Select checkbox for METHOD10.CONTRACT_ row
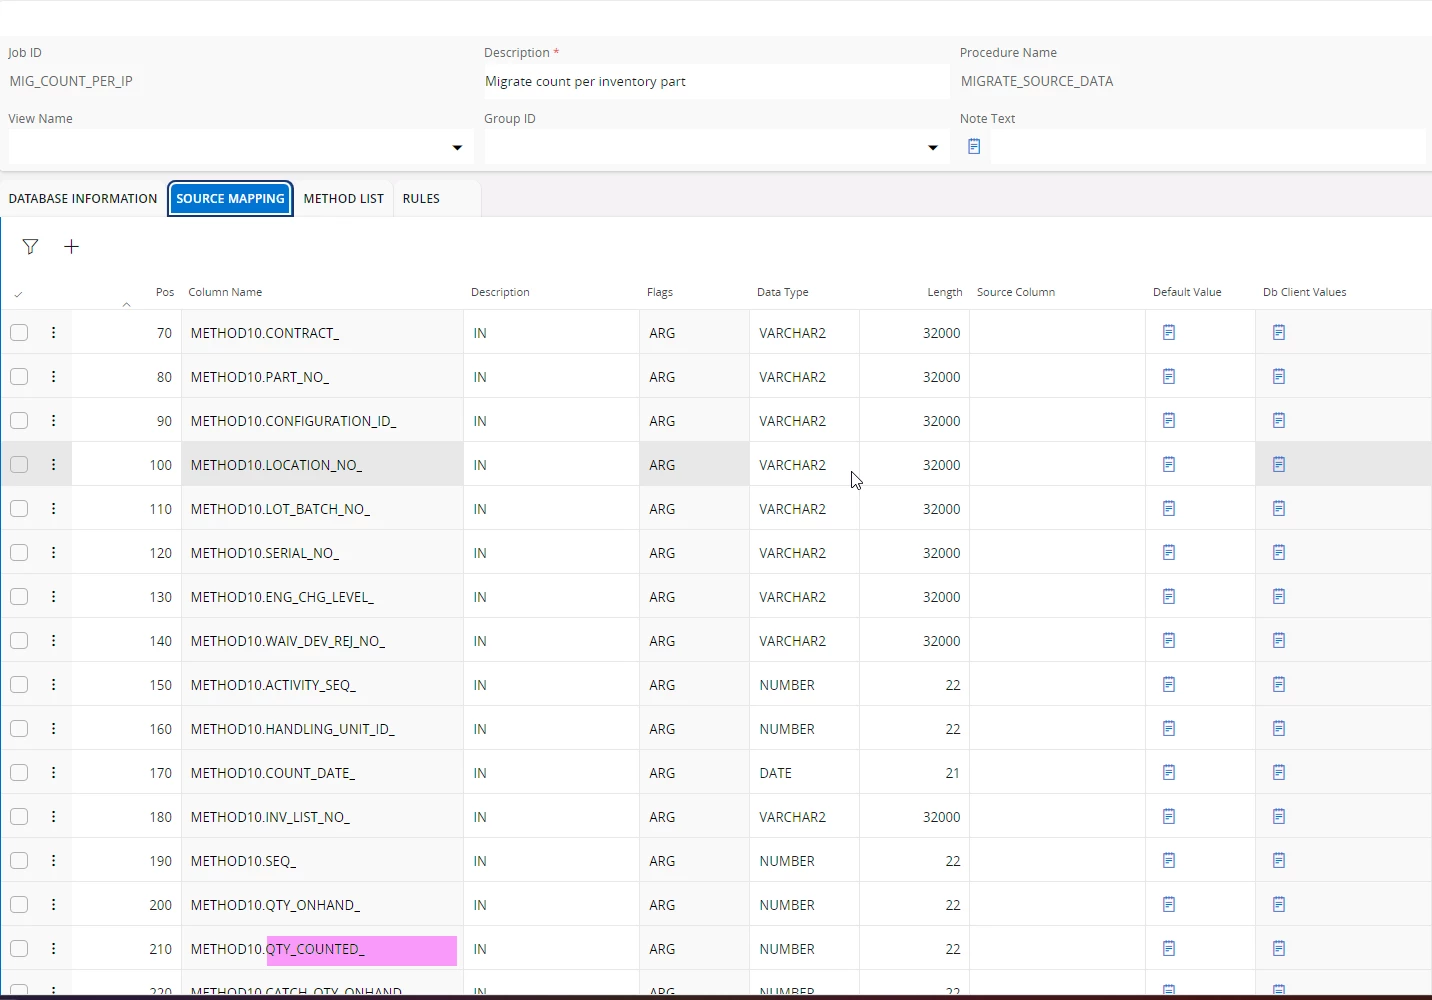This screenshot has width=1432, height=1000. click(19, 333)
